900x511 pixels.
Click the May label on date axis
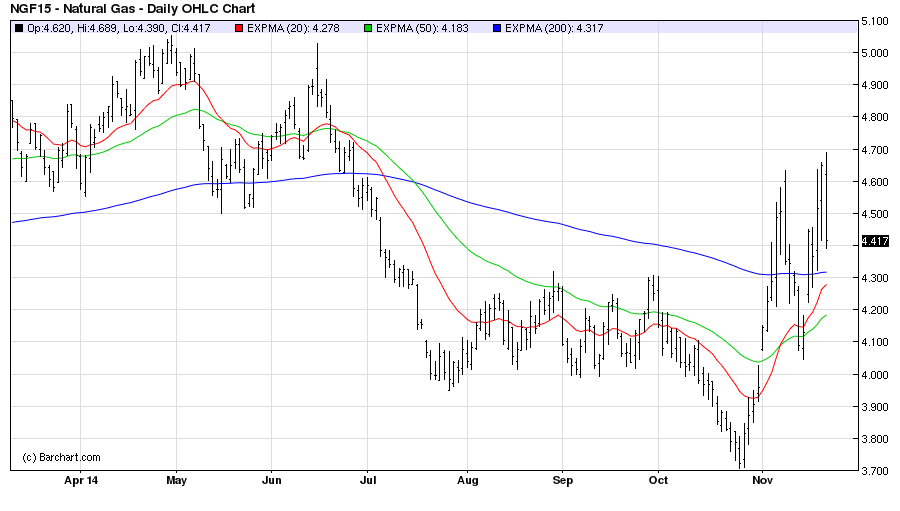[176, 481]
